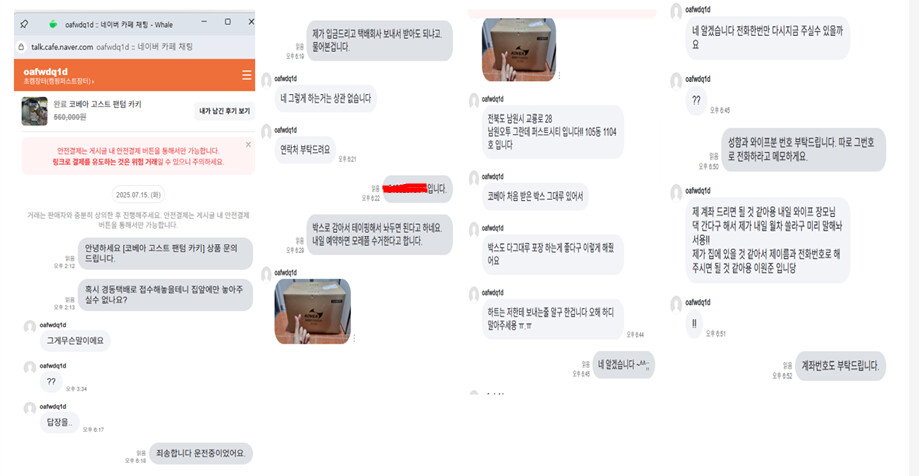Image resolution: width=919 pixels, height=476 pixels.
Task: Open the hamburger menu in orange header
Action: coord(247,75)
